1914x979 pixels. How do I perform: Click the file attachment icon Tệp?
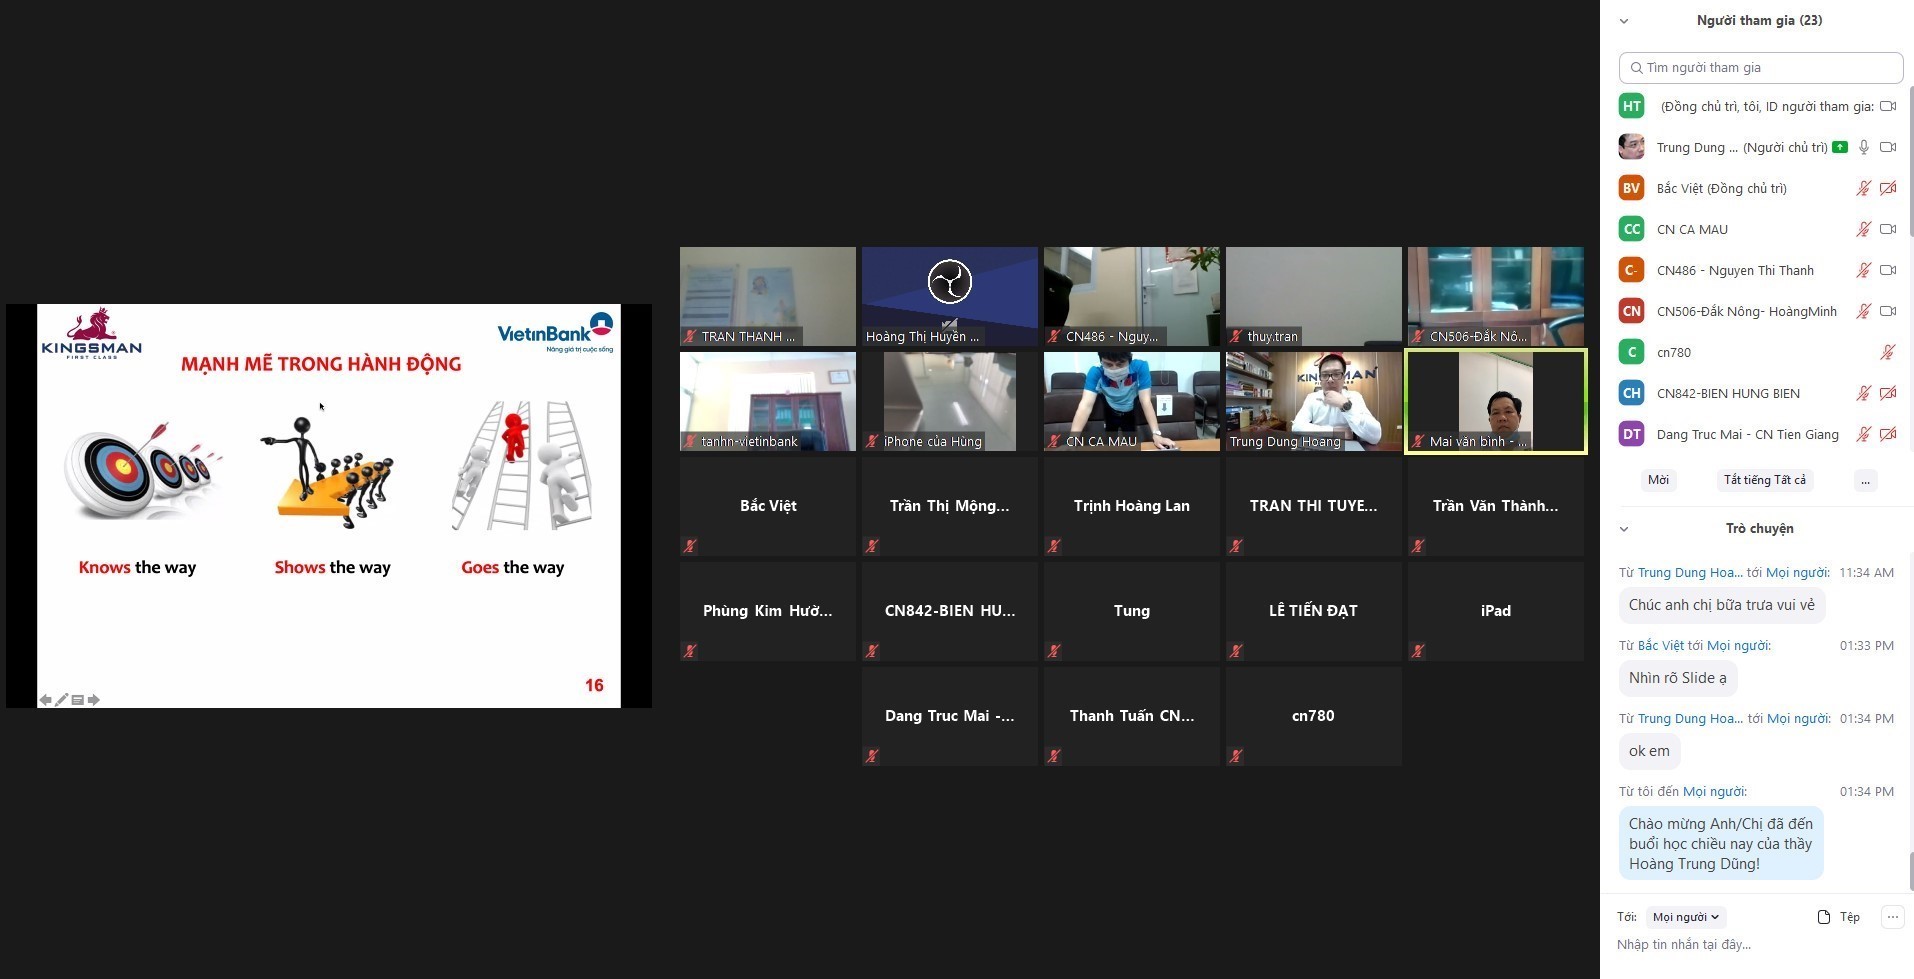point(1838,917)
